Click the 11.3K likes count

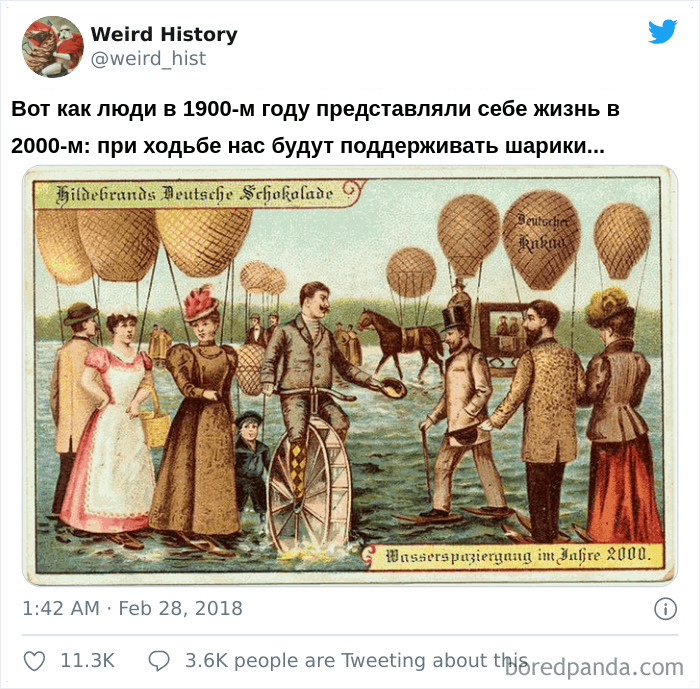click(x=88, y=661)
